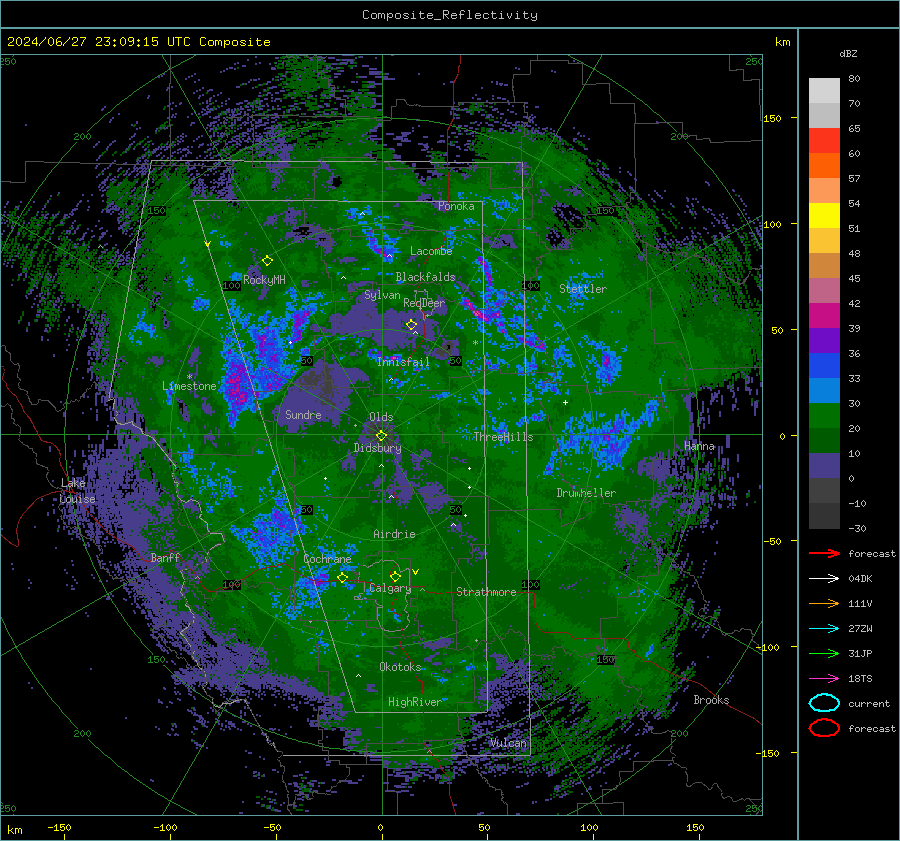This screenshot has height=841, width=900.
Task: Click the purple 0 dBZ color swatch
Action: pos(824,466)
